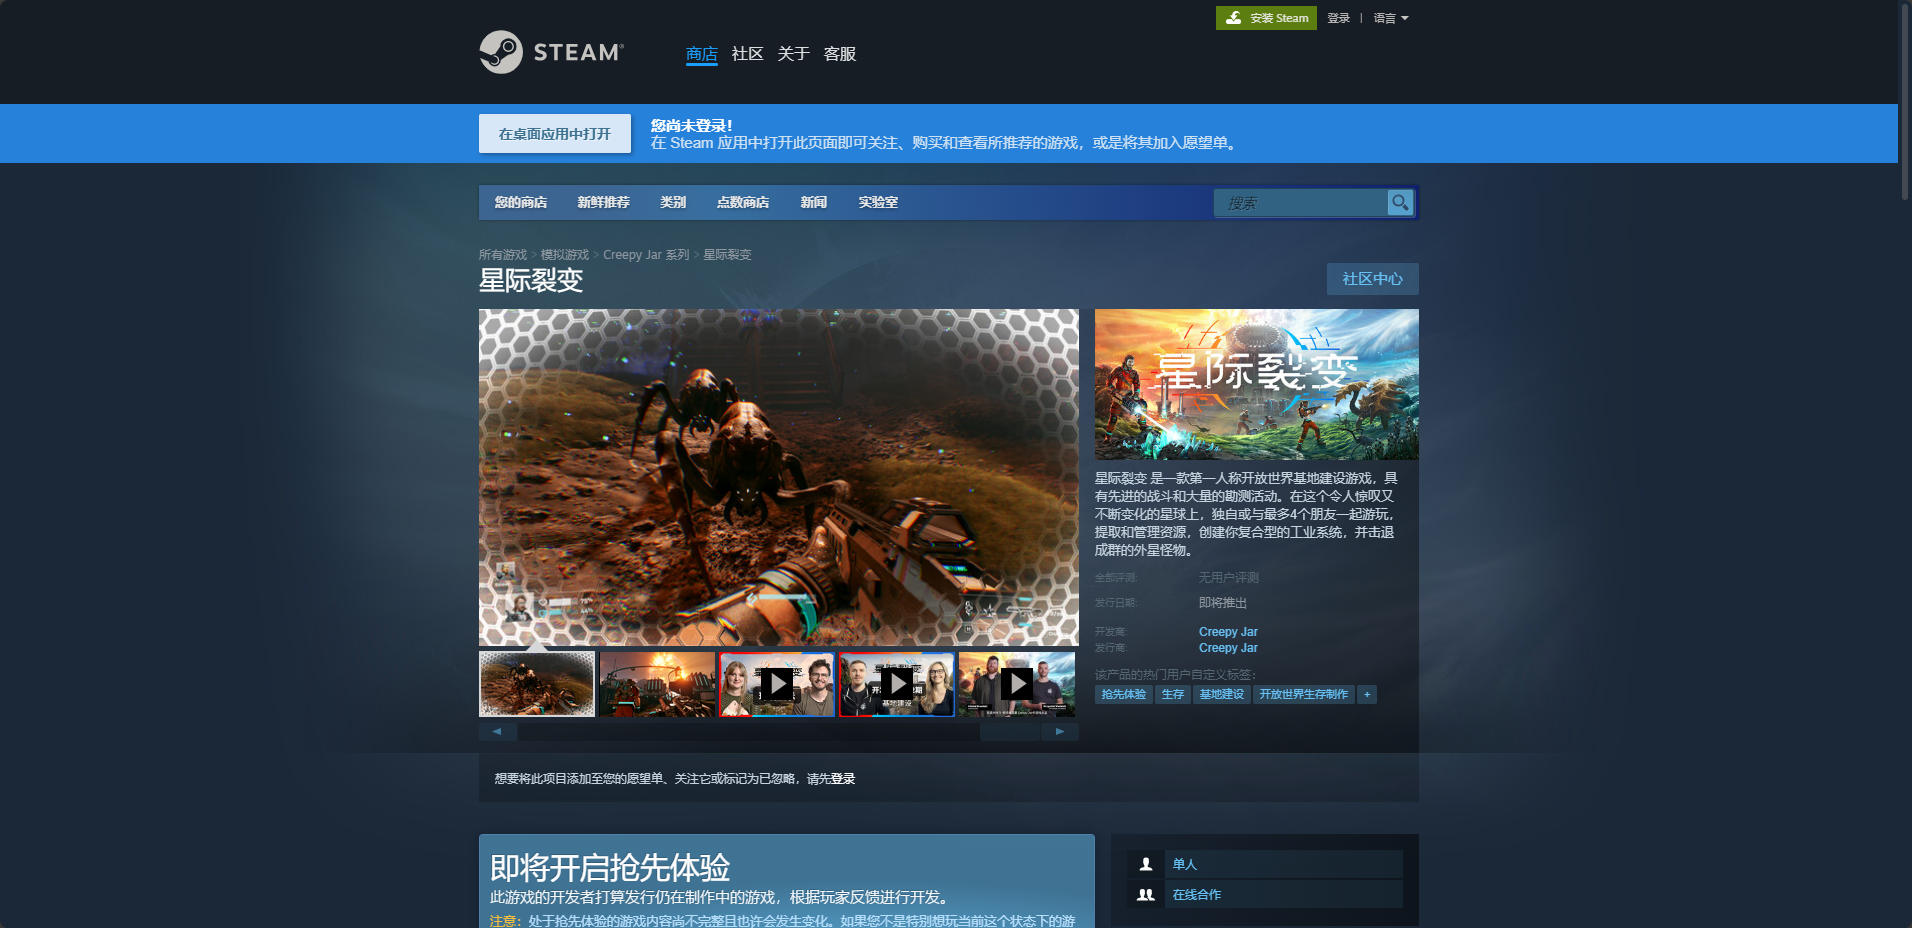Go to the 关于 top menu
Image resolution: width=1912 pixels, height=928 pixels.
point(794,54)
